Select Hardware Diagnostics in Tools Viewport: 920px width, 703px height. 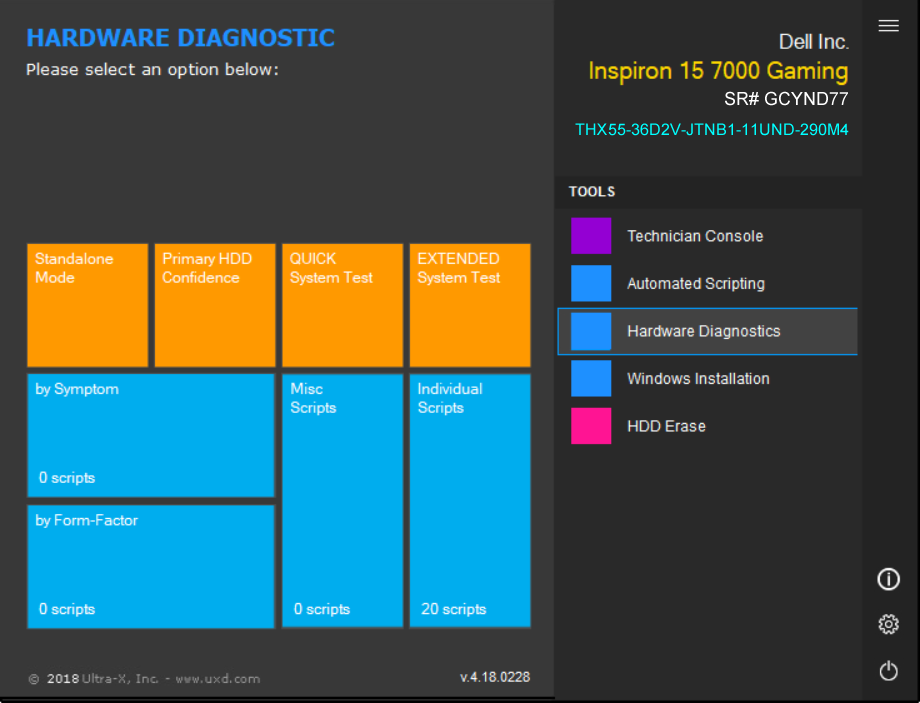coord(708,331)
